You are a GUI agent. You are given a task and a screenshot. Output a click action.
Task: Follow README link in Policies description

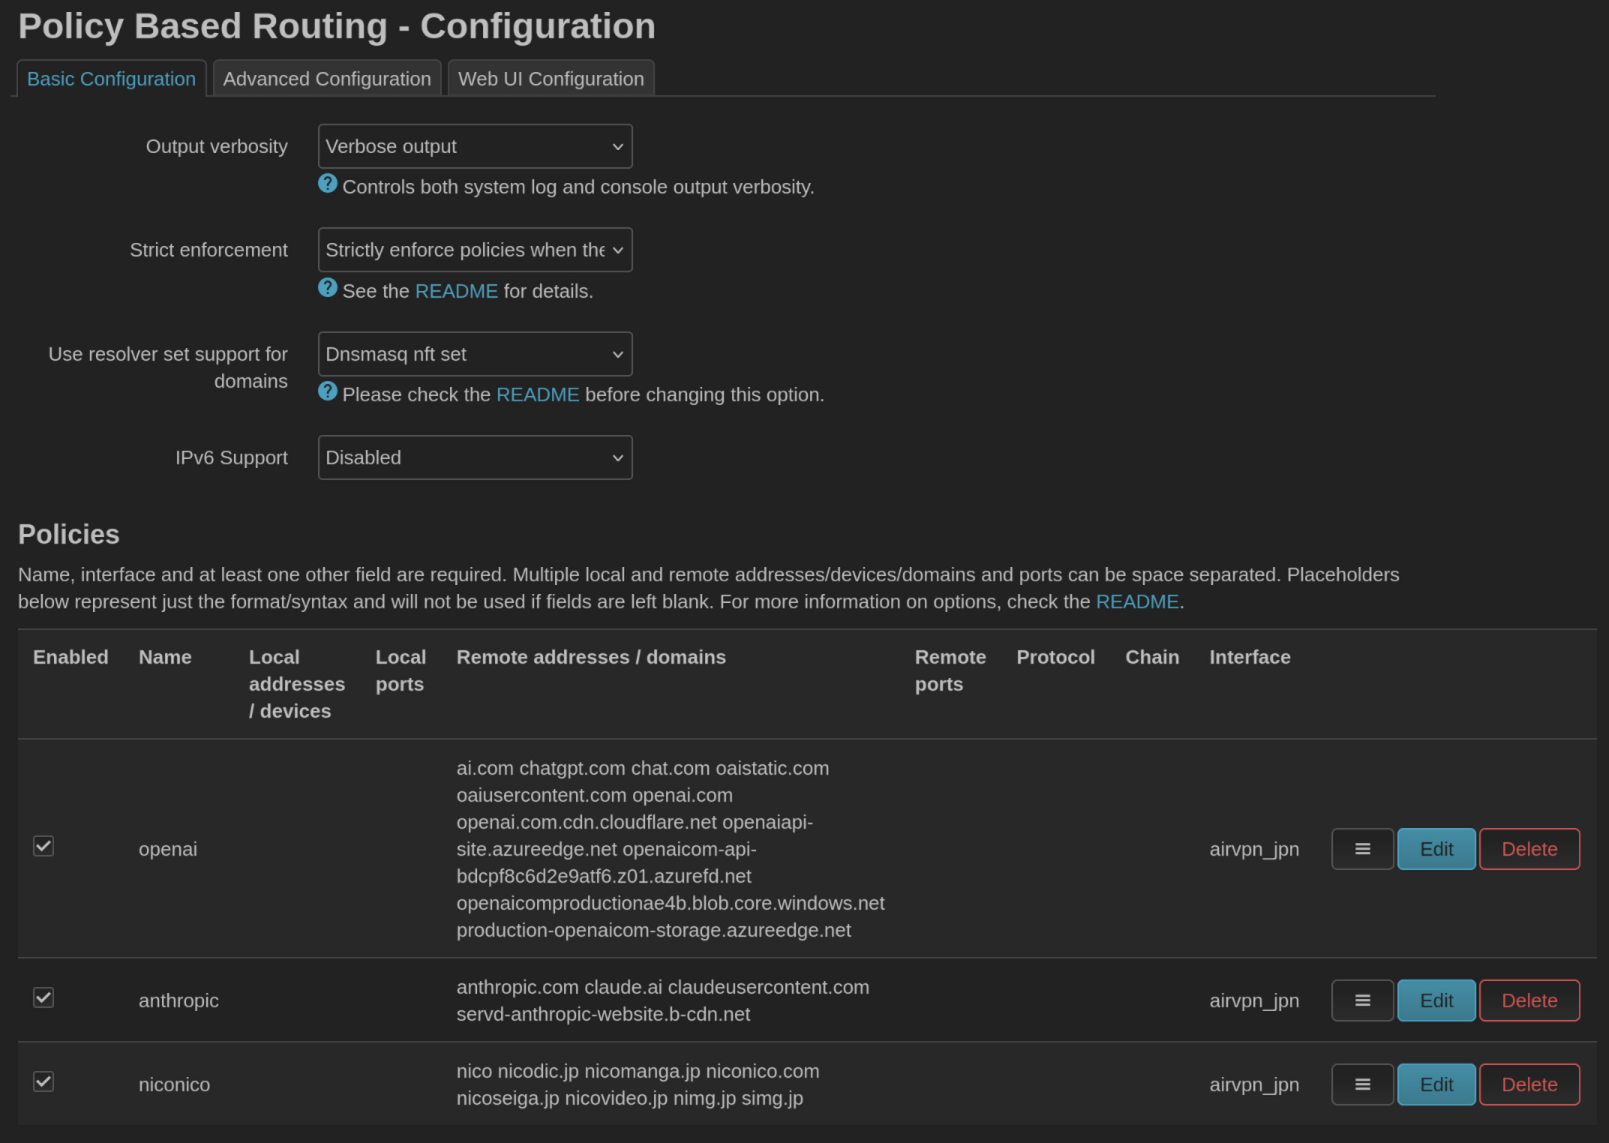pyautogui.click(x=1137, y=602)
